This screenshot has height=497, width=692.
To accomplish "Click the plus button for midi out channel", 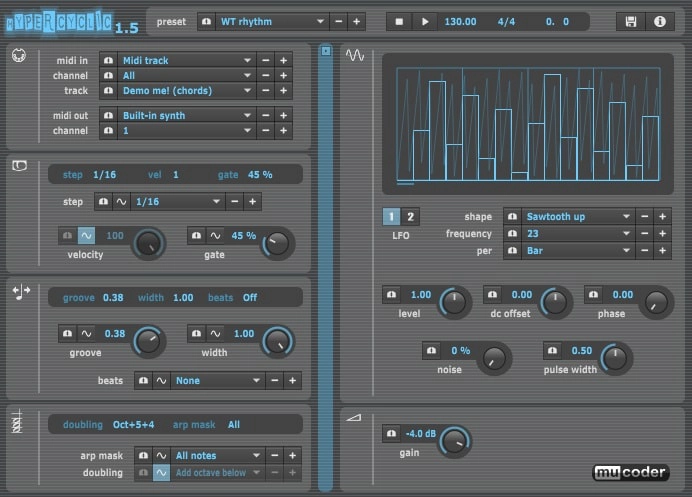I will point(283,131).
